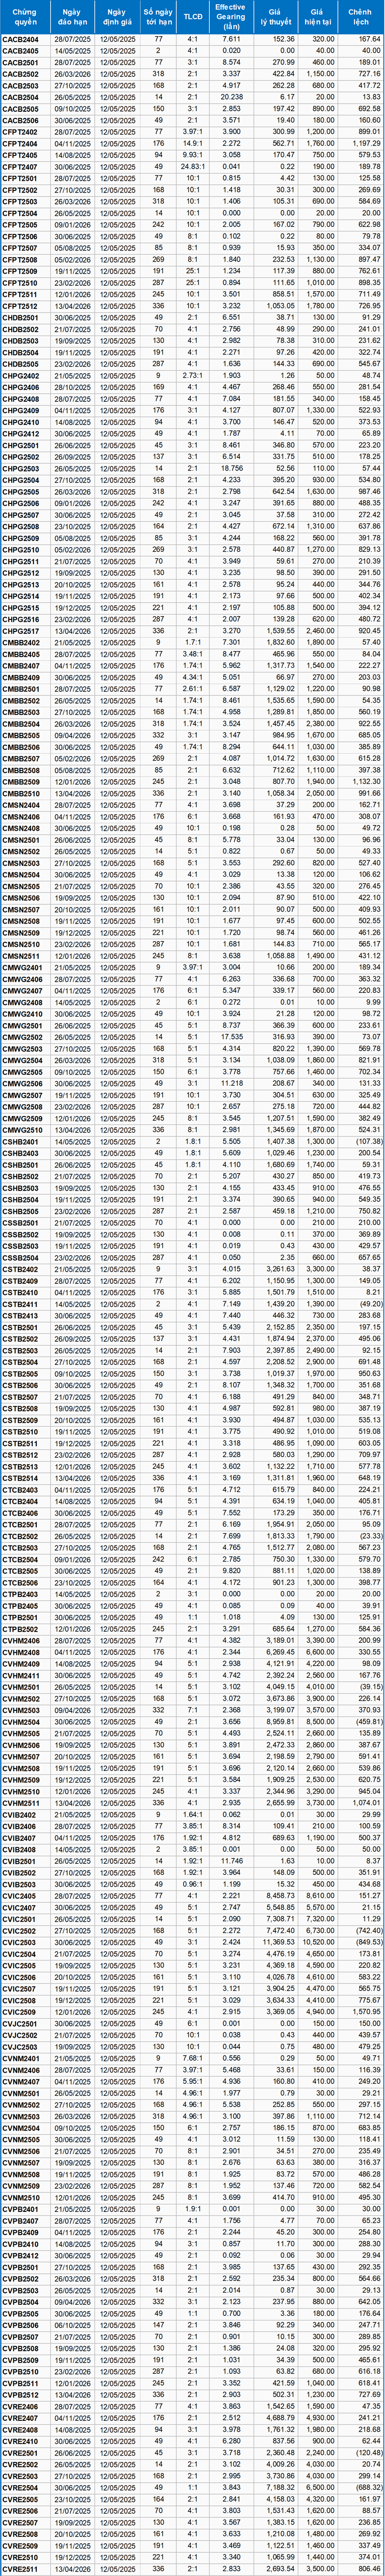385x2576 pixels.
Task: Select the CHDB2501 warrant code
Action: pos(21,318)
